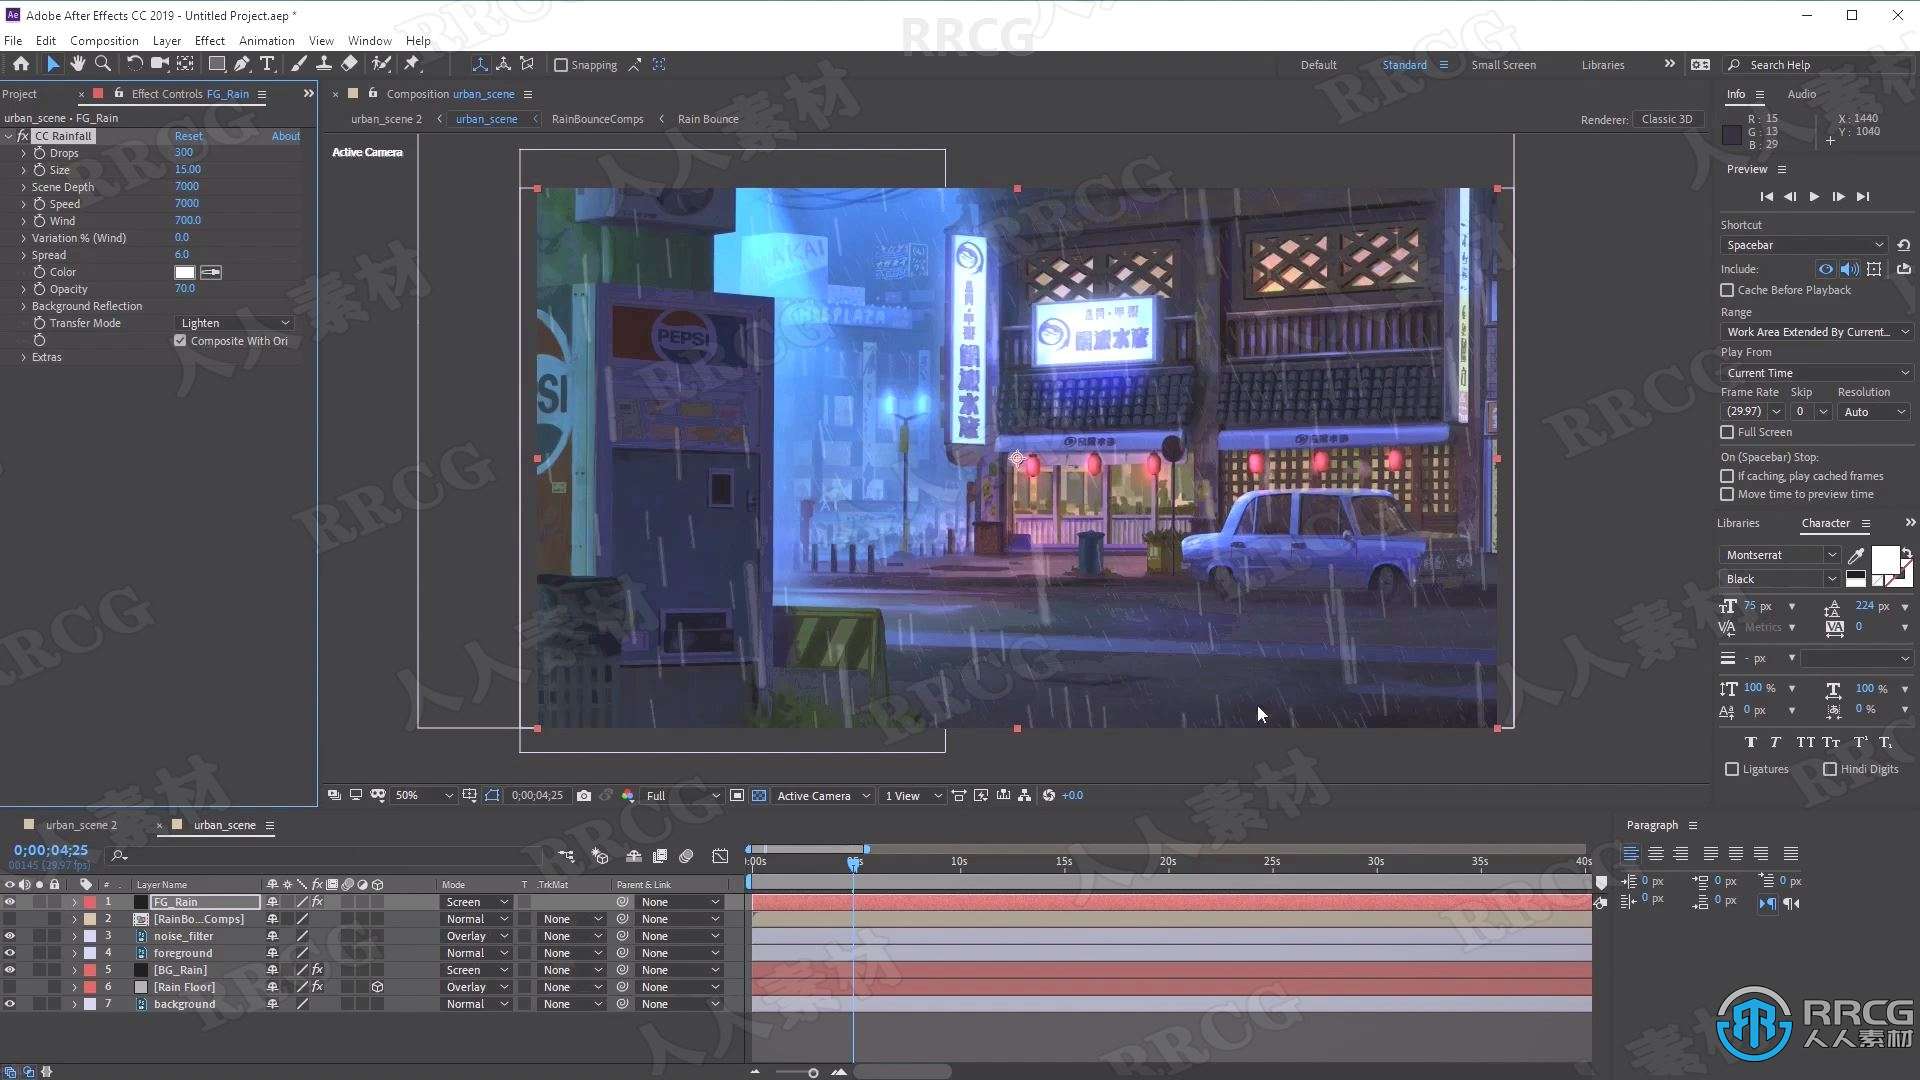Screen dimensions: 1920x1080
Task: Select the Pan Behind anchor point tool
Action: pos(185,64)
